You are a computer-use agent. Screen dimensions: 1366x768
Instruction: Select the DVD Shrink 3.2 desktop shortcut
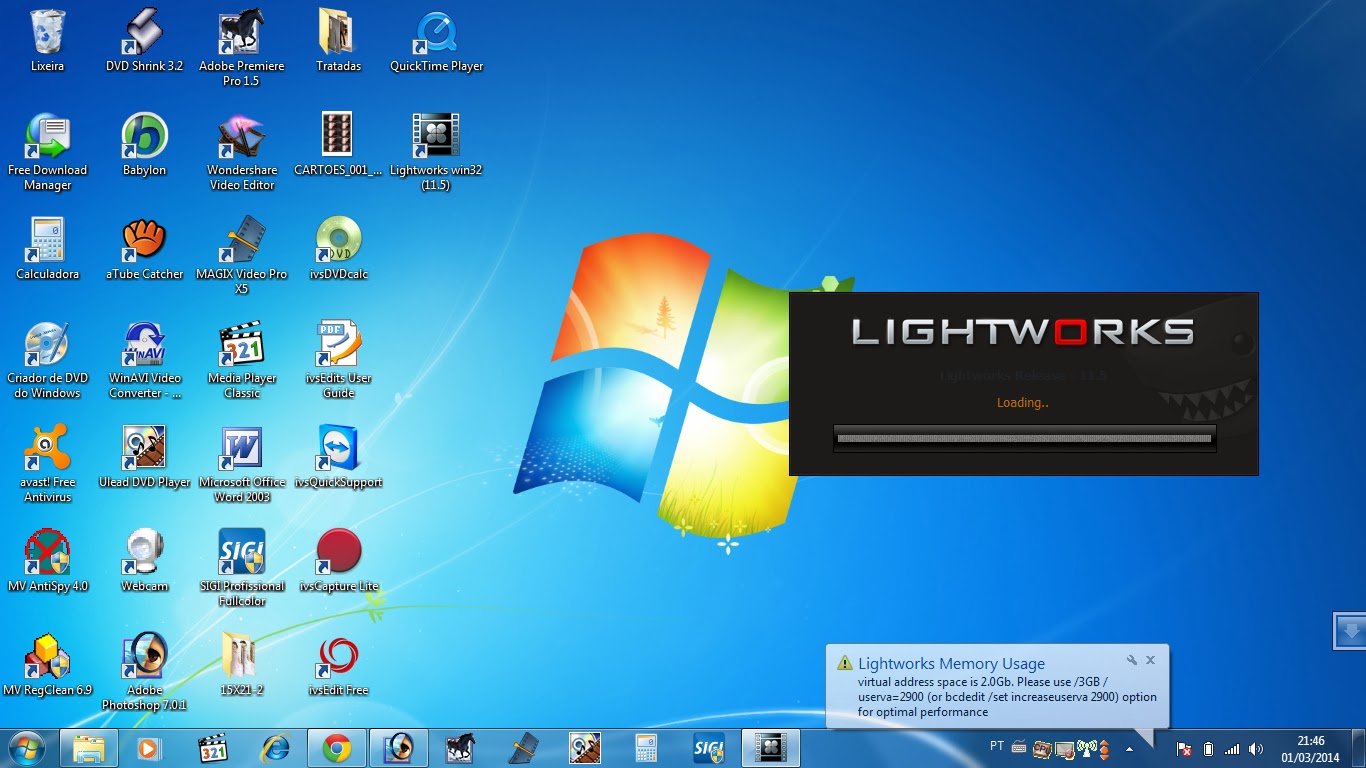tap(144, 41)
